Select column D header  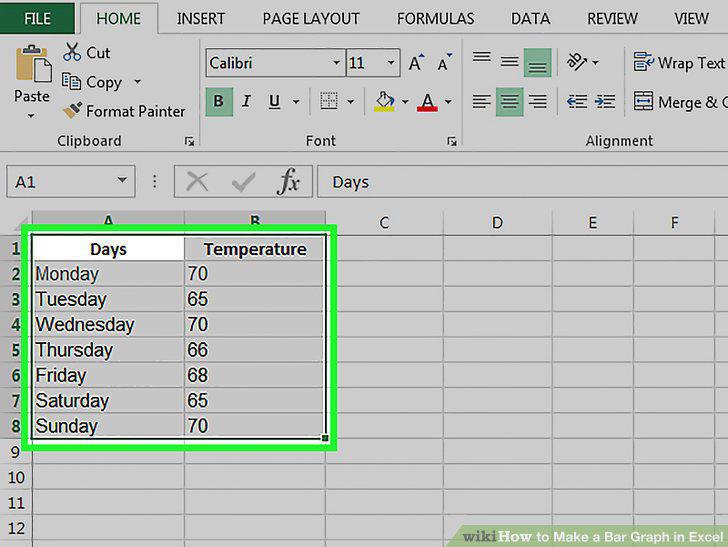pos(497,223)
